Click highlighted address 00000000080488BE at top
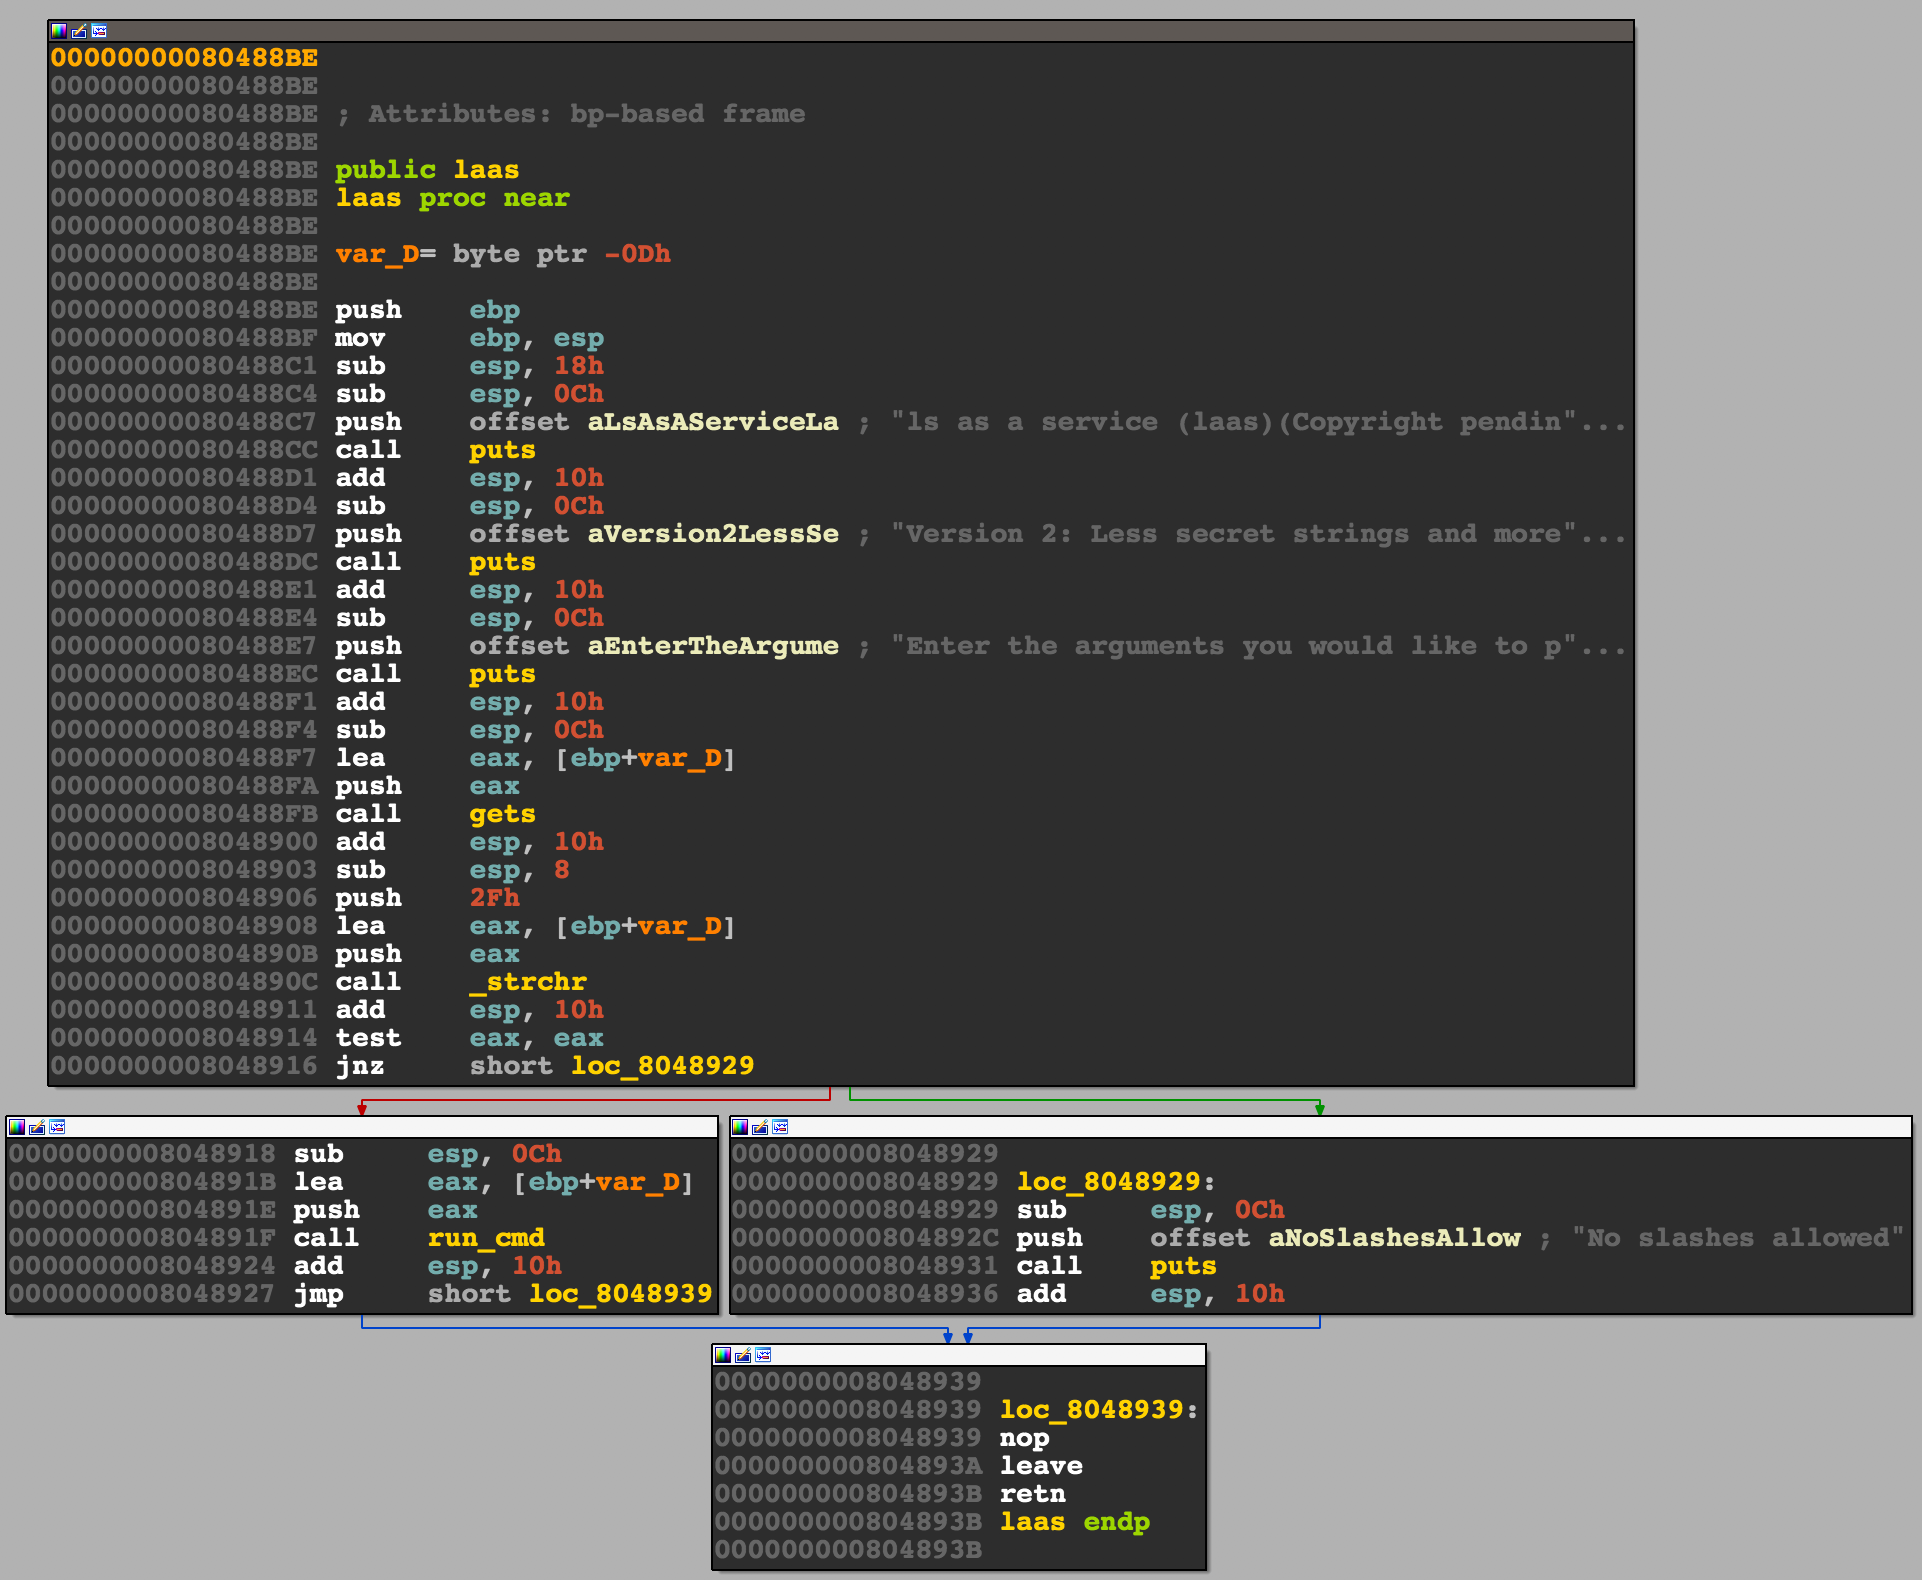Viewport: 1922px width, 1580px height. pos(185,58)
